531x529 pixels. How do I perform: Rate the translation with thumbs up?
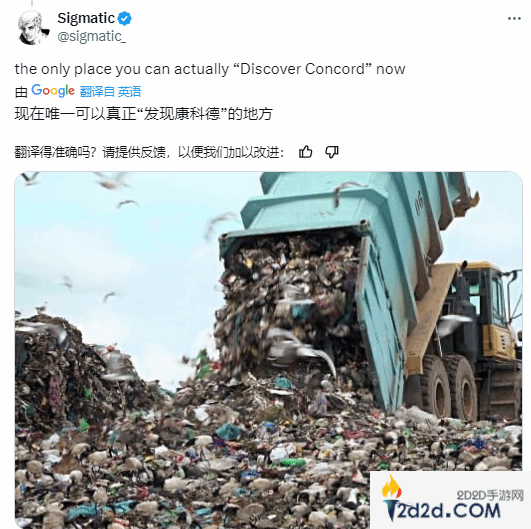click(x=305, y=152)
